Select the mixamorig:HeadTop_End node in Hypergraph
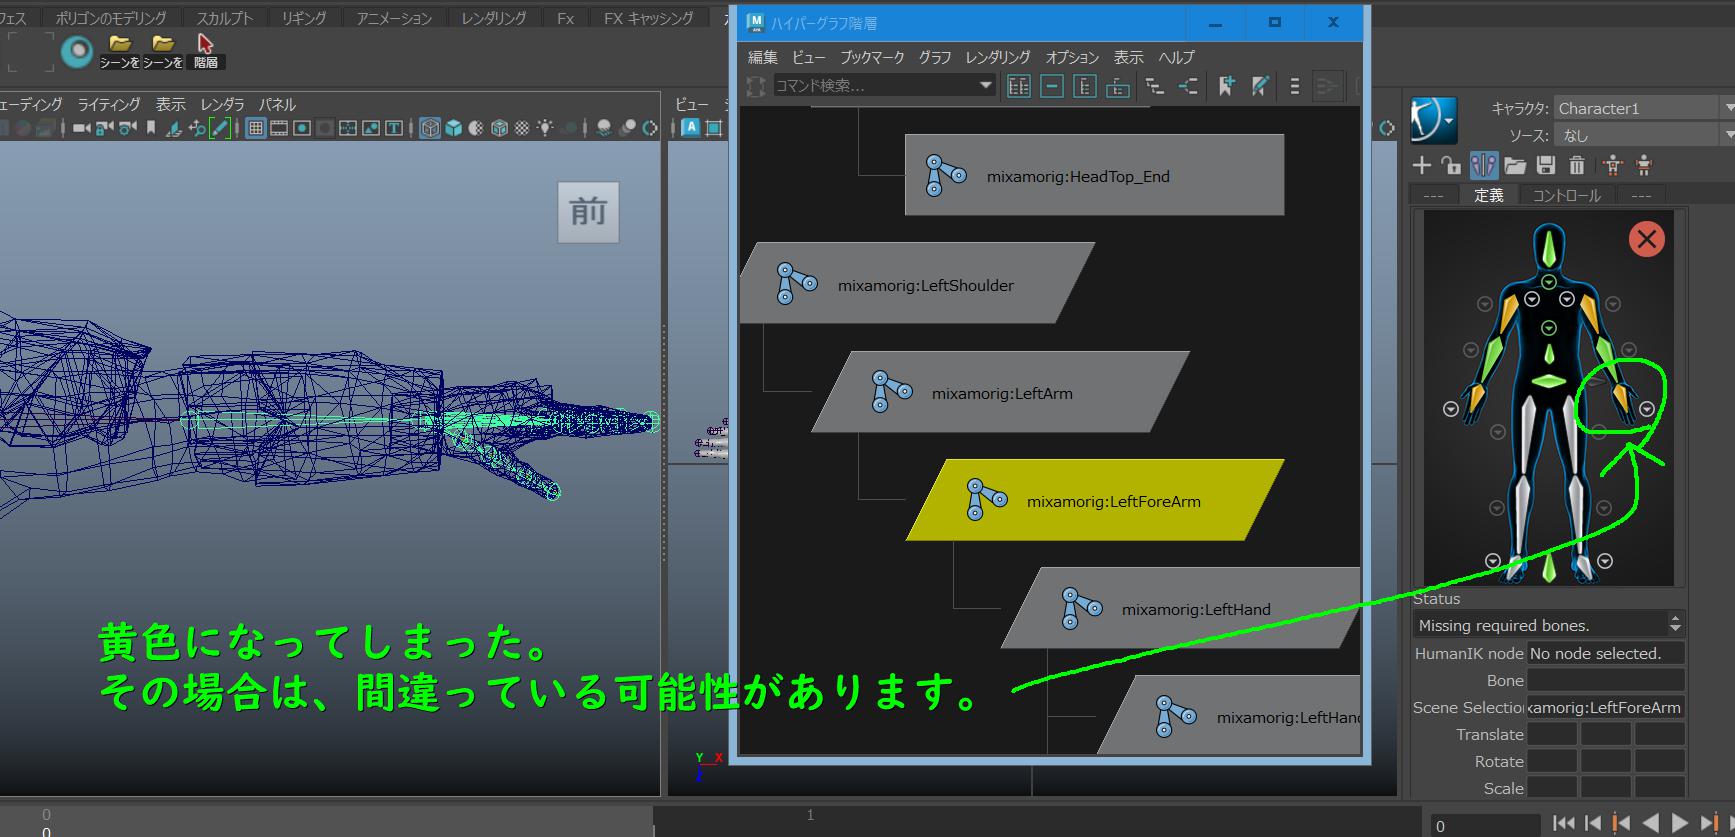Viewport: 1735px width, 837px height. (x=1094, y=175)
